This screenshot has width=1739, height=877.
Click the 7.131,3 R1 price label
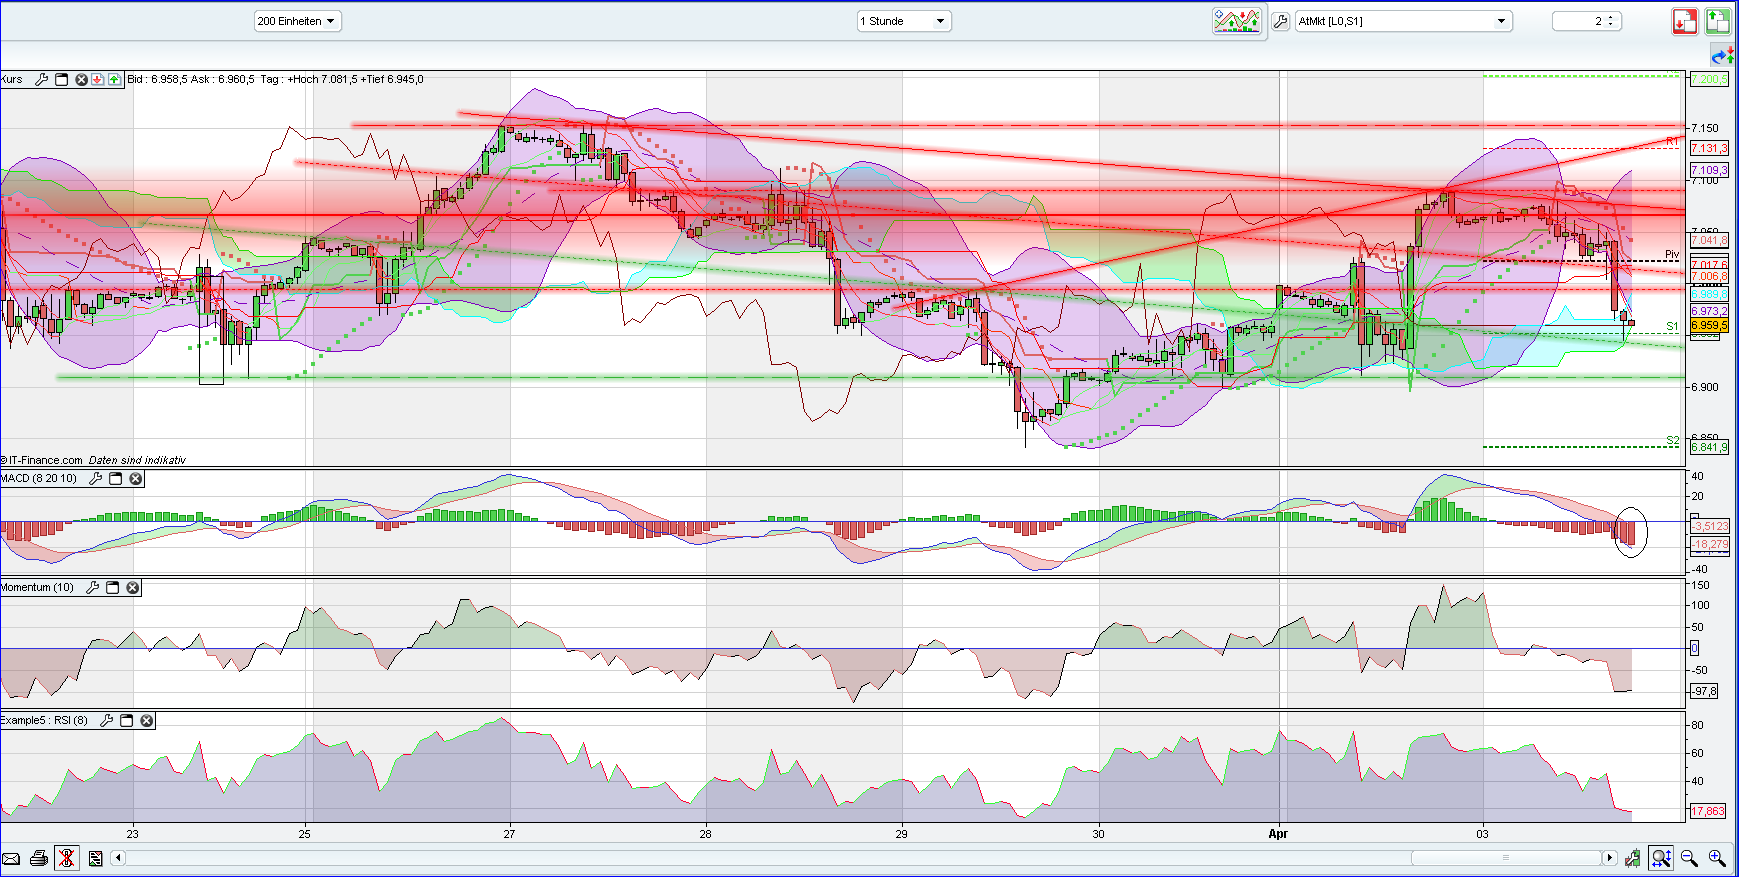tap(1709, 148)
